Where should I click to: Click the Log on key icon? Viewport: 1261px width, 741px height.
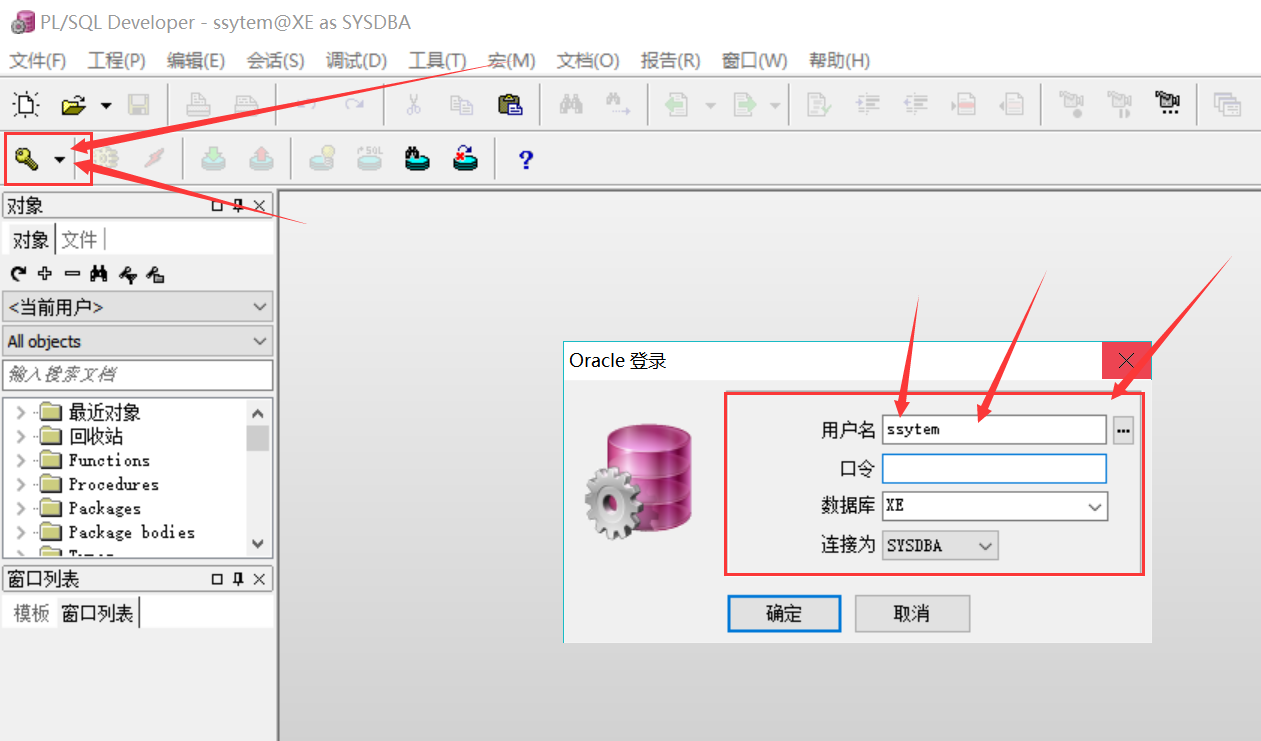(27, 158)
